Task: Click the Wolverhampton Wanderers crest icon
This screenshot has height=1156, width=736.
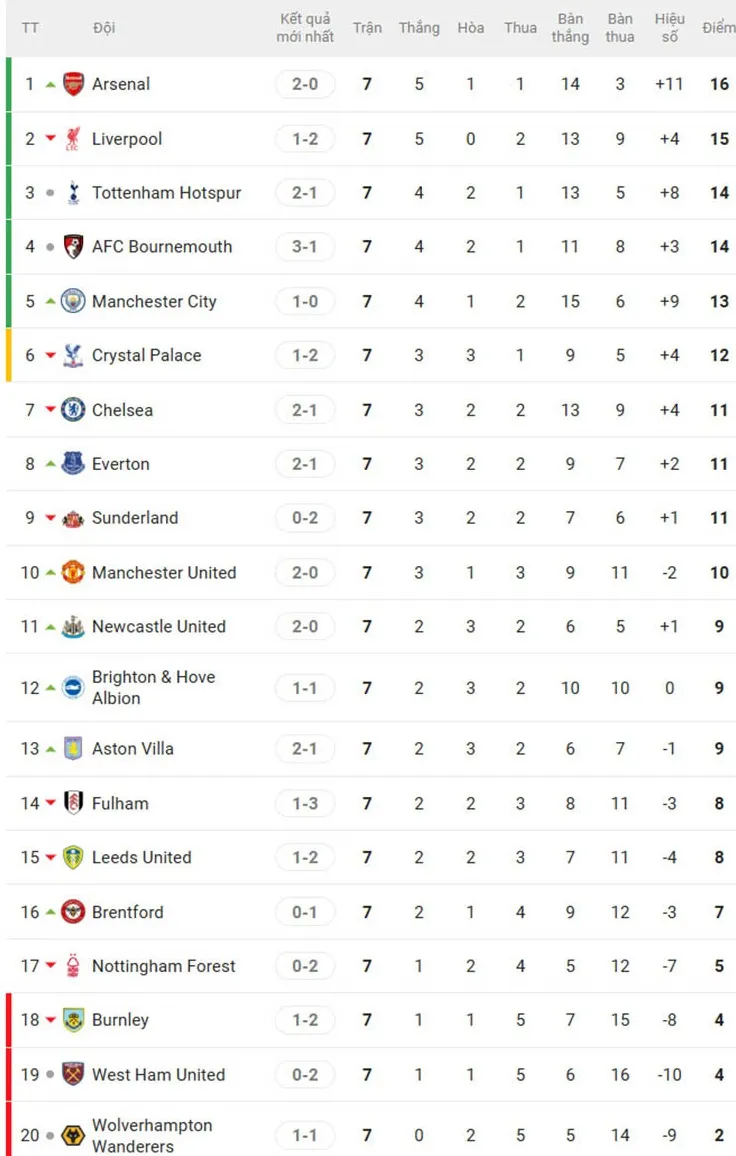Action: click(73, 1135)
